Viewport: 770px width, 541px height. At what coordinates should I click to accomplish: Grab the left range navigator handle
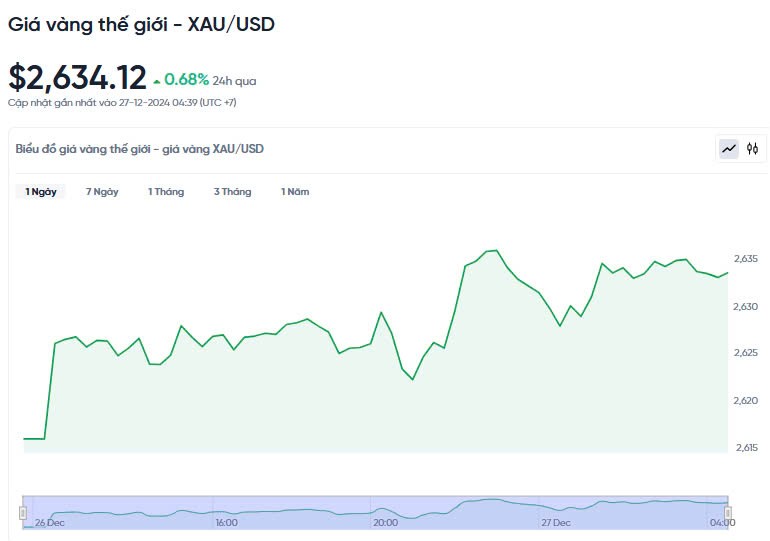tap(23, 512)
